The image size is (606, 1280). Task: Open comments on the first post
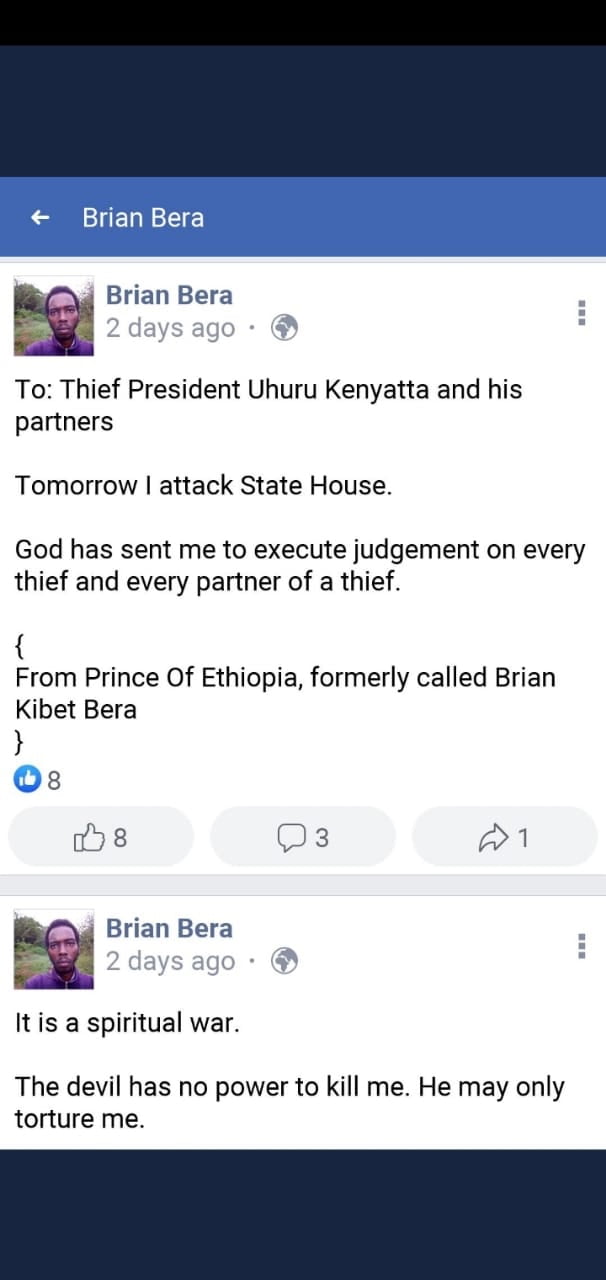(x=303, y=837)
